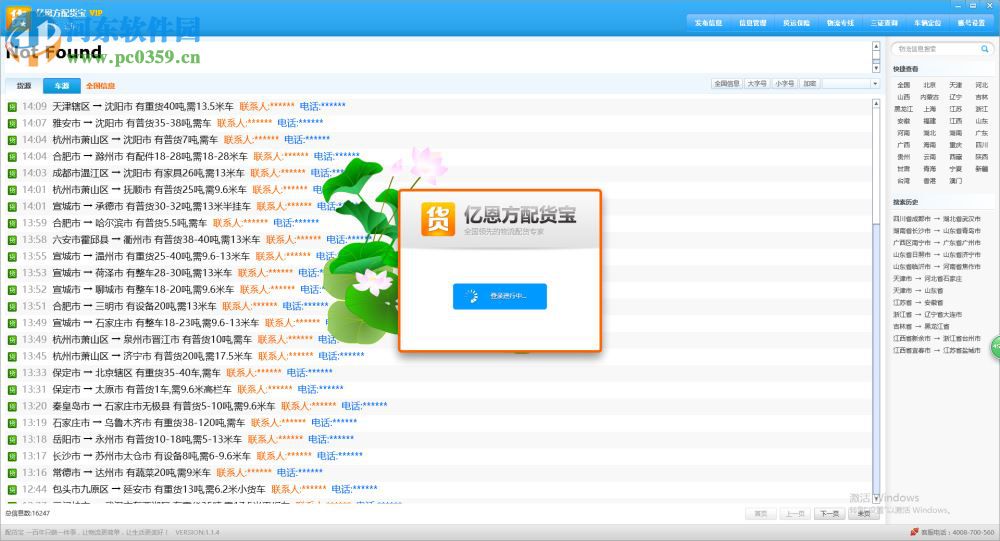Open 车辆定位 in the top menu
Screen dimensions: 1000x541
point(928,23)
